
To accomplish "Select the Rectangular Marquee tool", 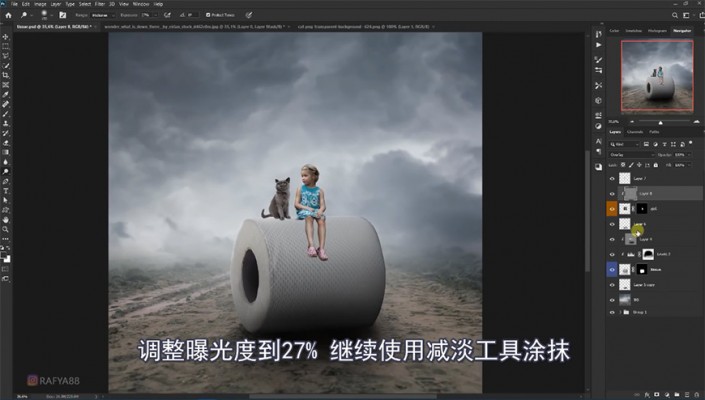I will [5, 46].
